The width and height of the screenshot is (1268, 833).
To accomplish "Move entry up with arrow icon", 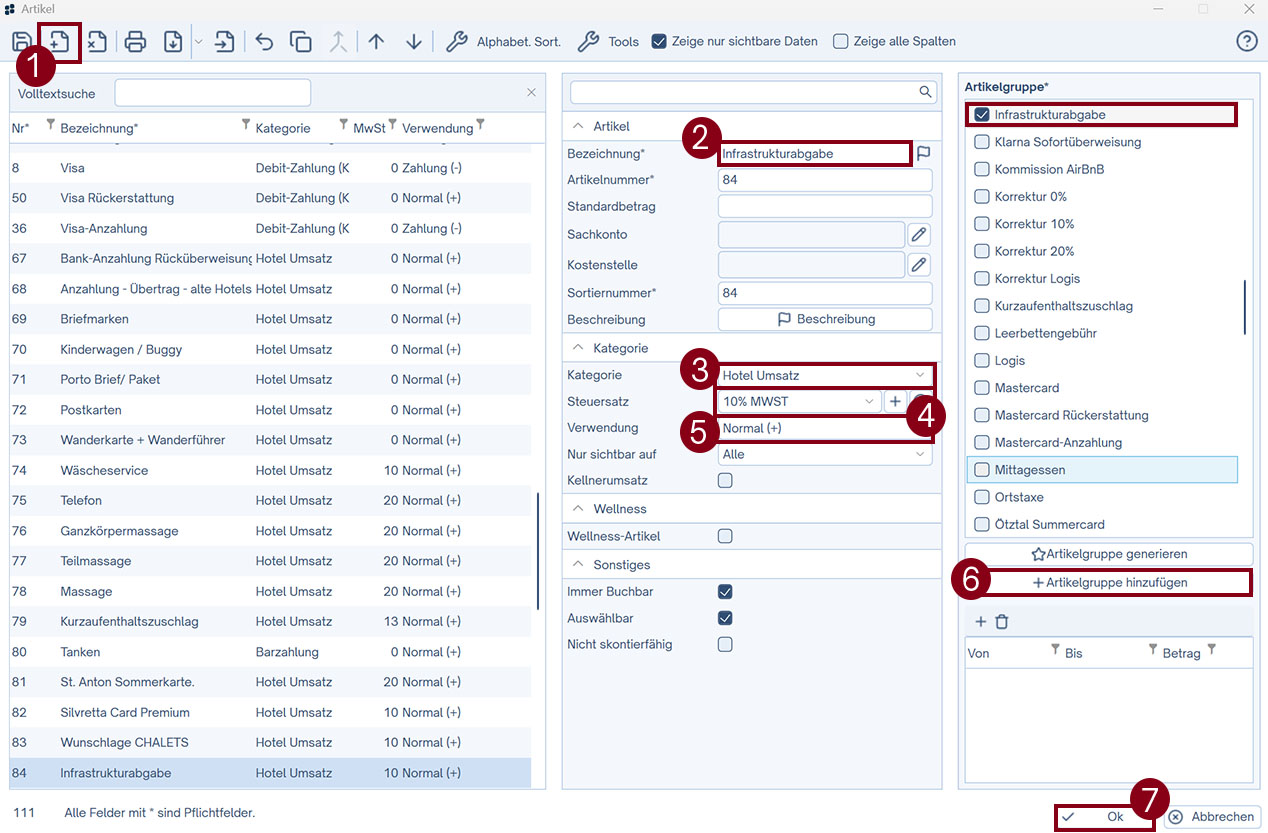I will pos(376,42).
